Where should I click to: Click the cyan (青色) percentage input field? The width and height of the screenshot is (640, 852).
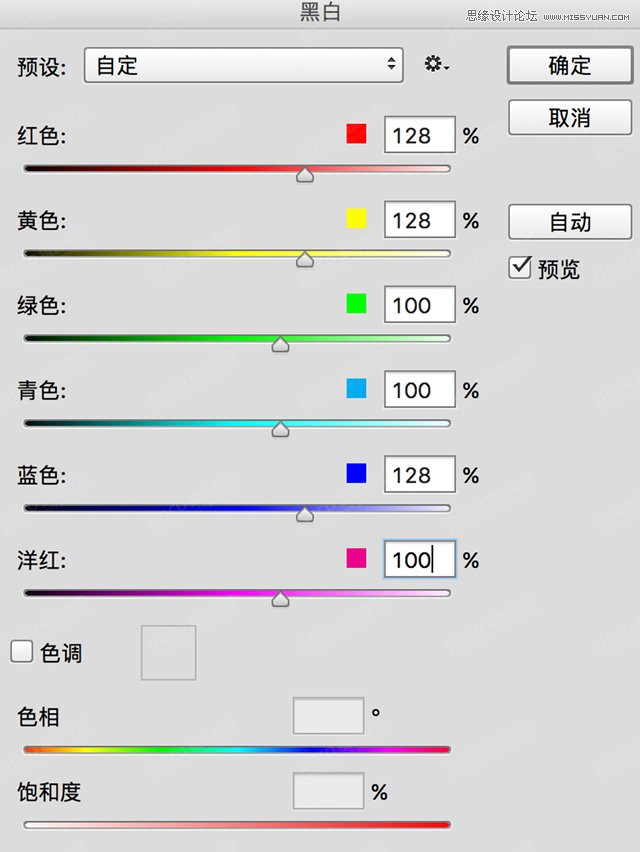pos(419,390)
